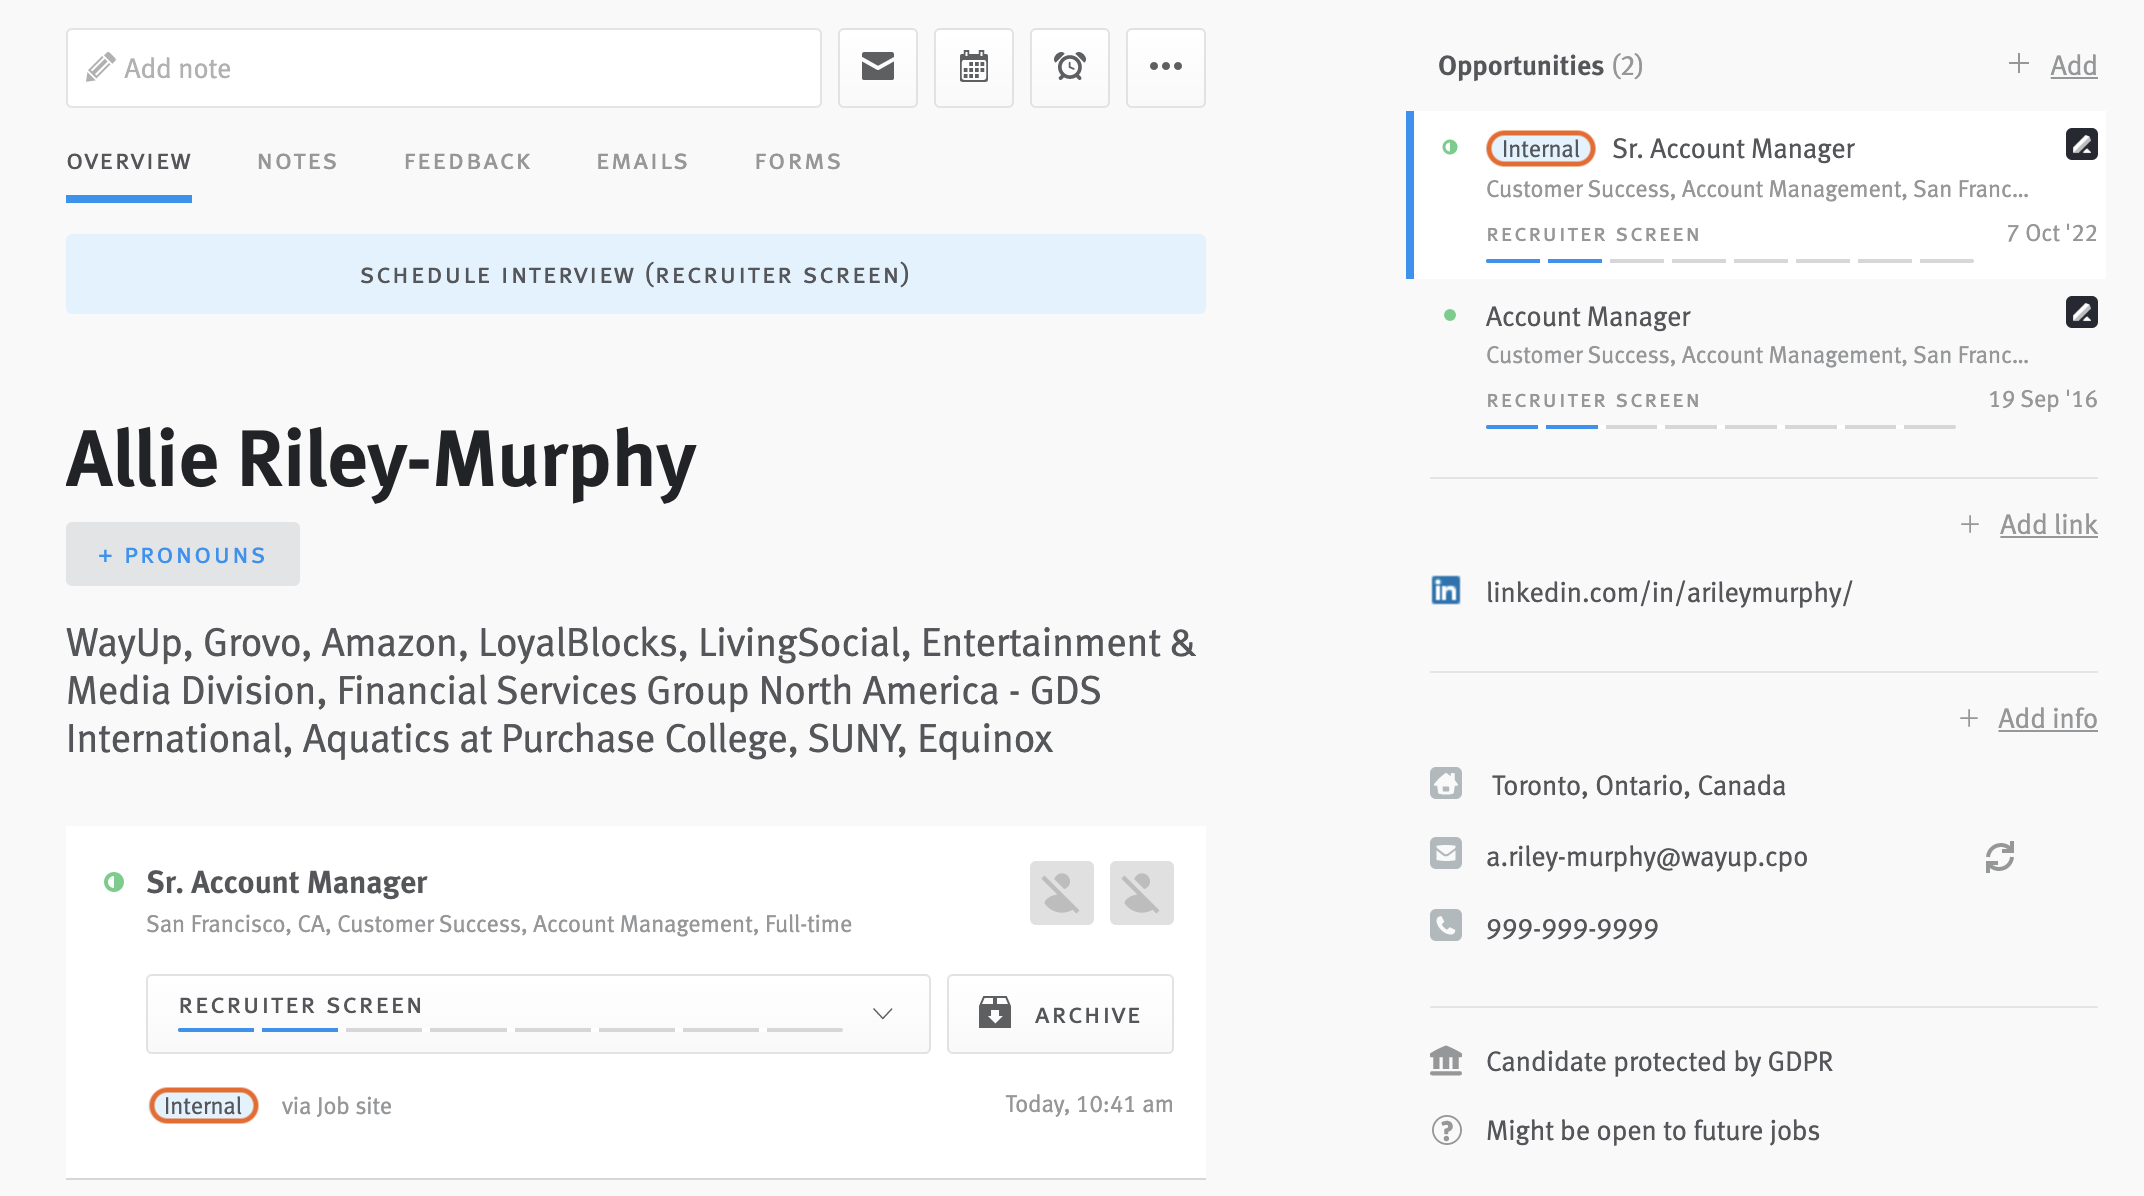
Task: Click the LinkedIn logo icon
Action: (1446, 591)
